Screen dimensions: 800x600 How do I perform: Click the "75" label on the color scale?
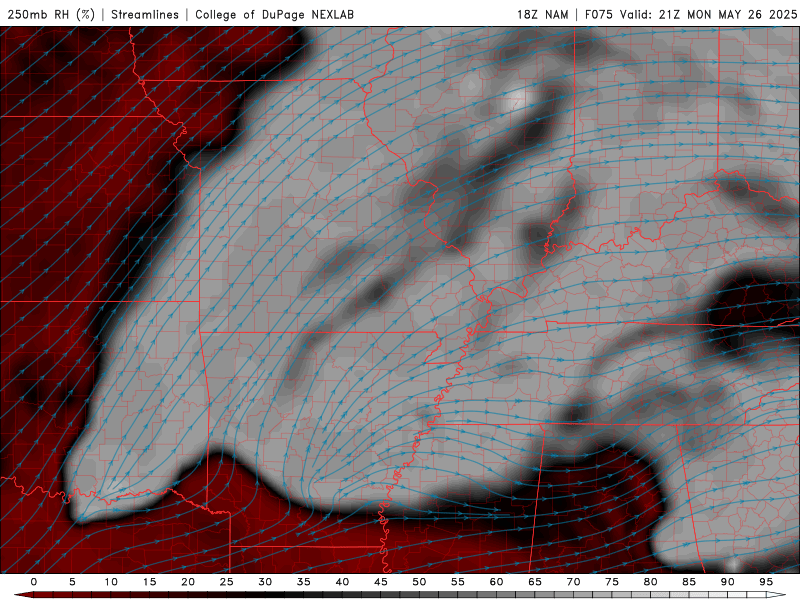pyautogui.click(x=612, y=582)
